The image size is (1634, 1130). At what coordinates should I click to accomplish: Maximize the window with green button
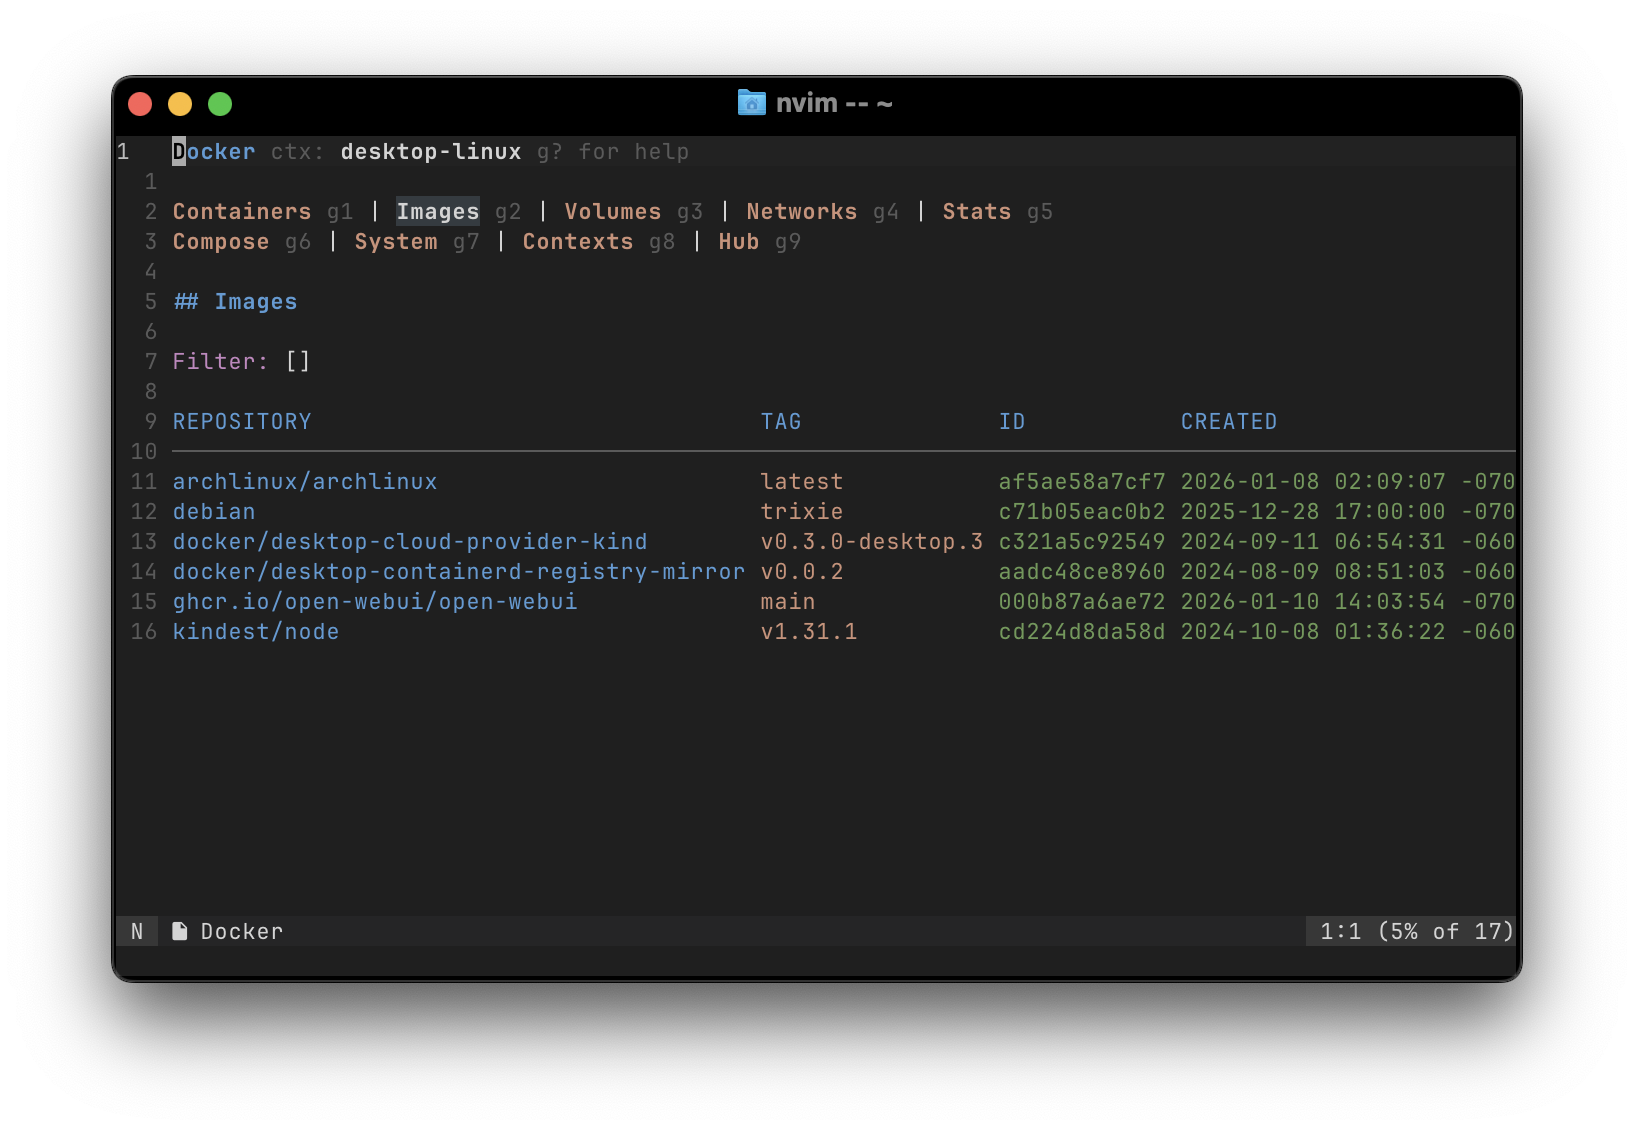coord(220,104)
